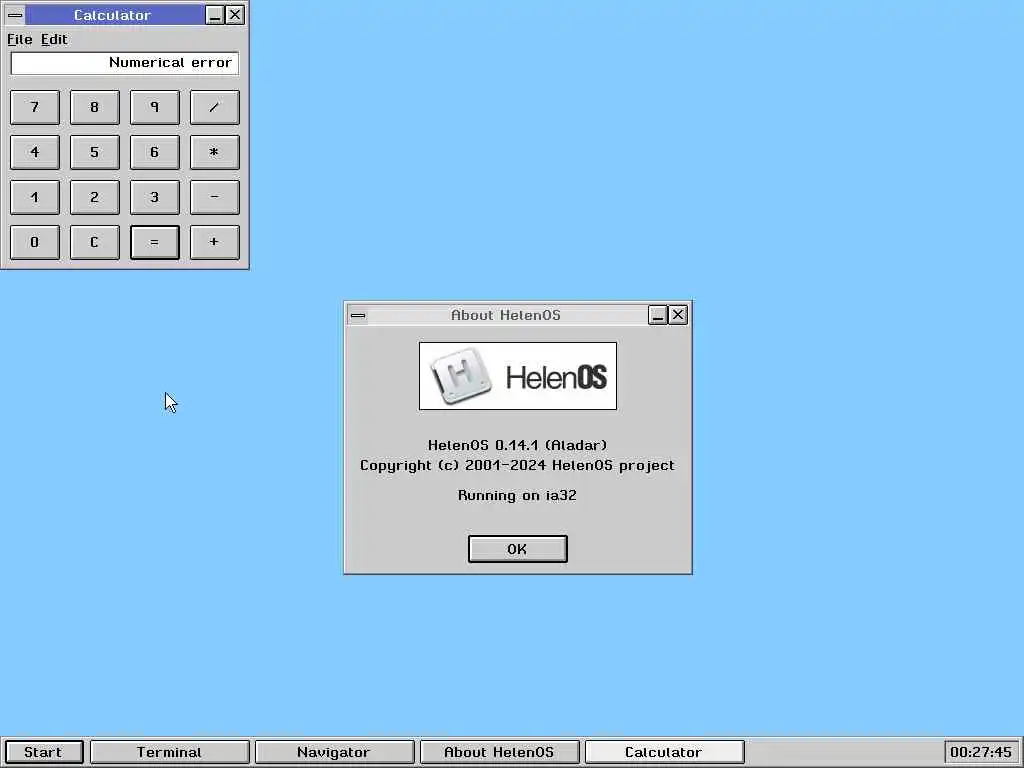Switch to Navigator from the taskbar
Screen dimensions: 1024x768
(334, 752)
